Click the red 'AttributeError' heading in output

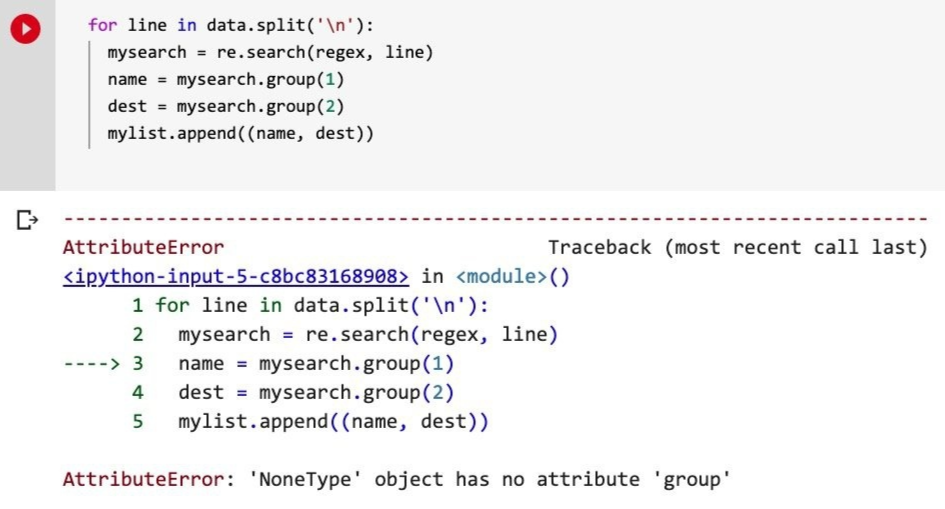click(143, 248)
